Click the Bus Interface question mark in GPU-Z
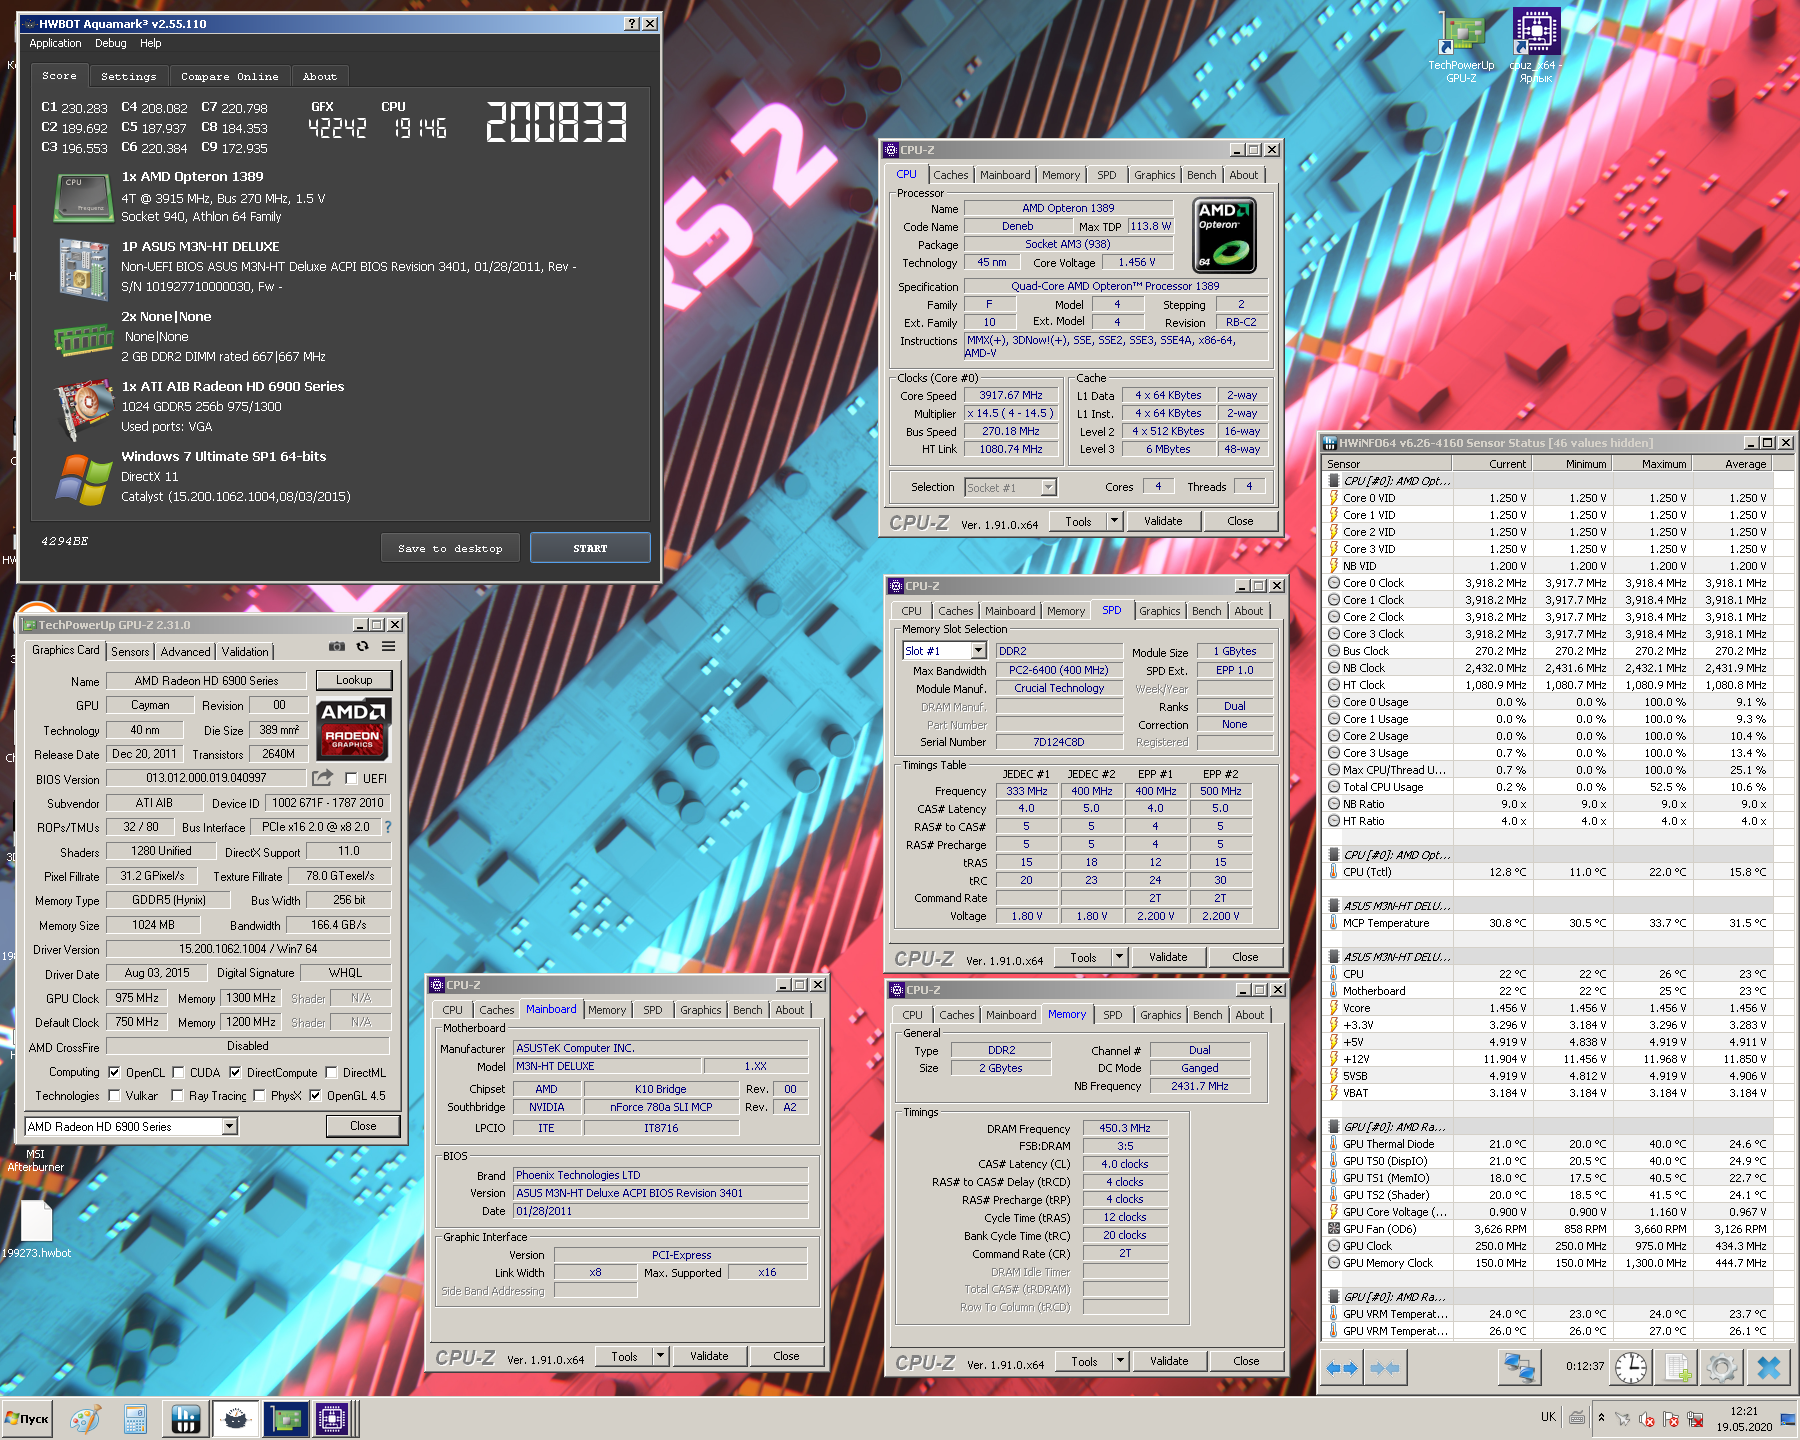The height and width of the screenshot is (1440, 1800). [x=388, y=827]
